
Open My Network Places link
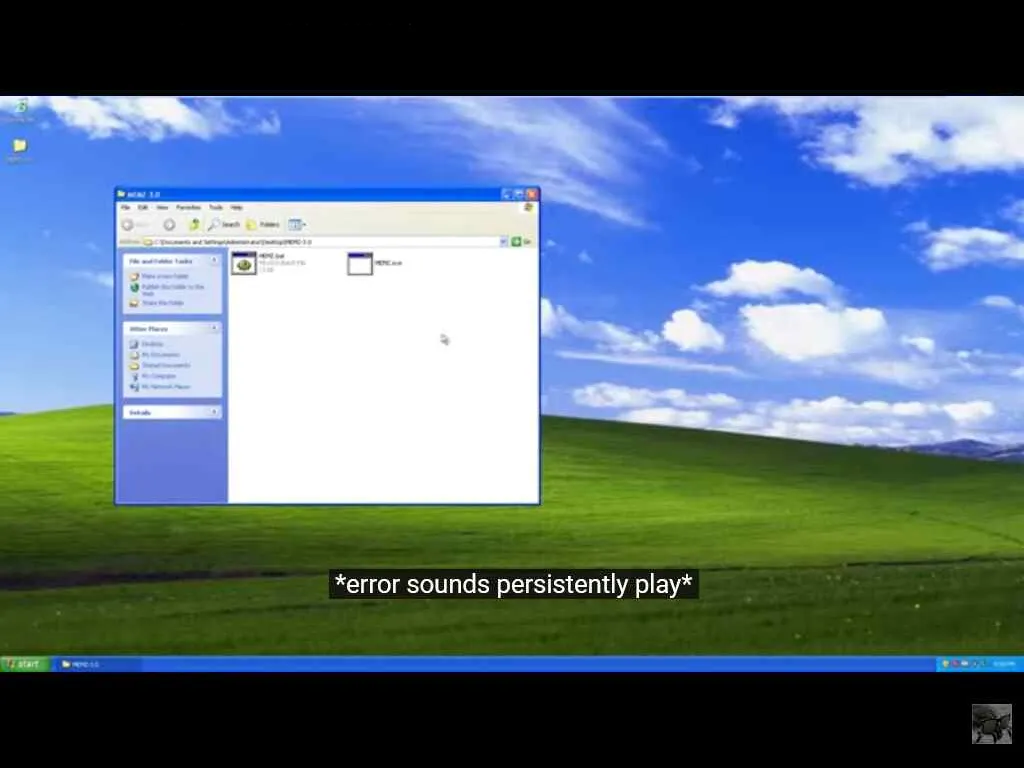(166, 387)
